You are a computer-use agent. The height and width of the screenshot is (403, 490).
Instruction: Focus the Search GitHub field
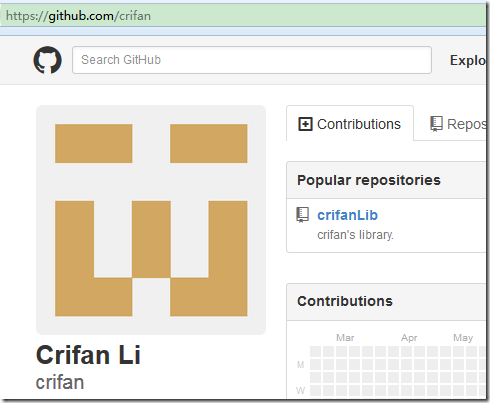click(252, 60)
